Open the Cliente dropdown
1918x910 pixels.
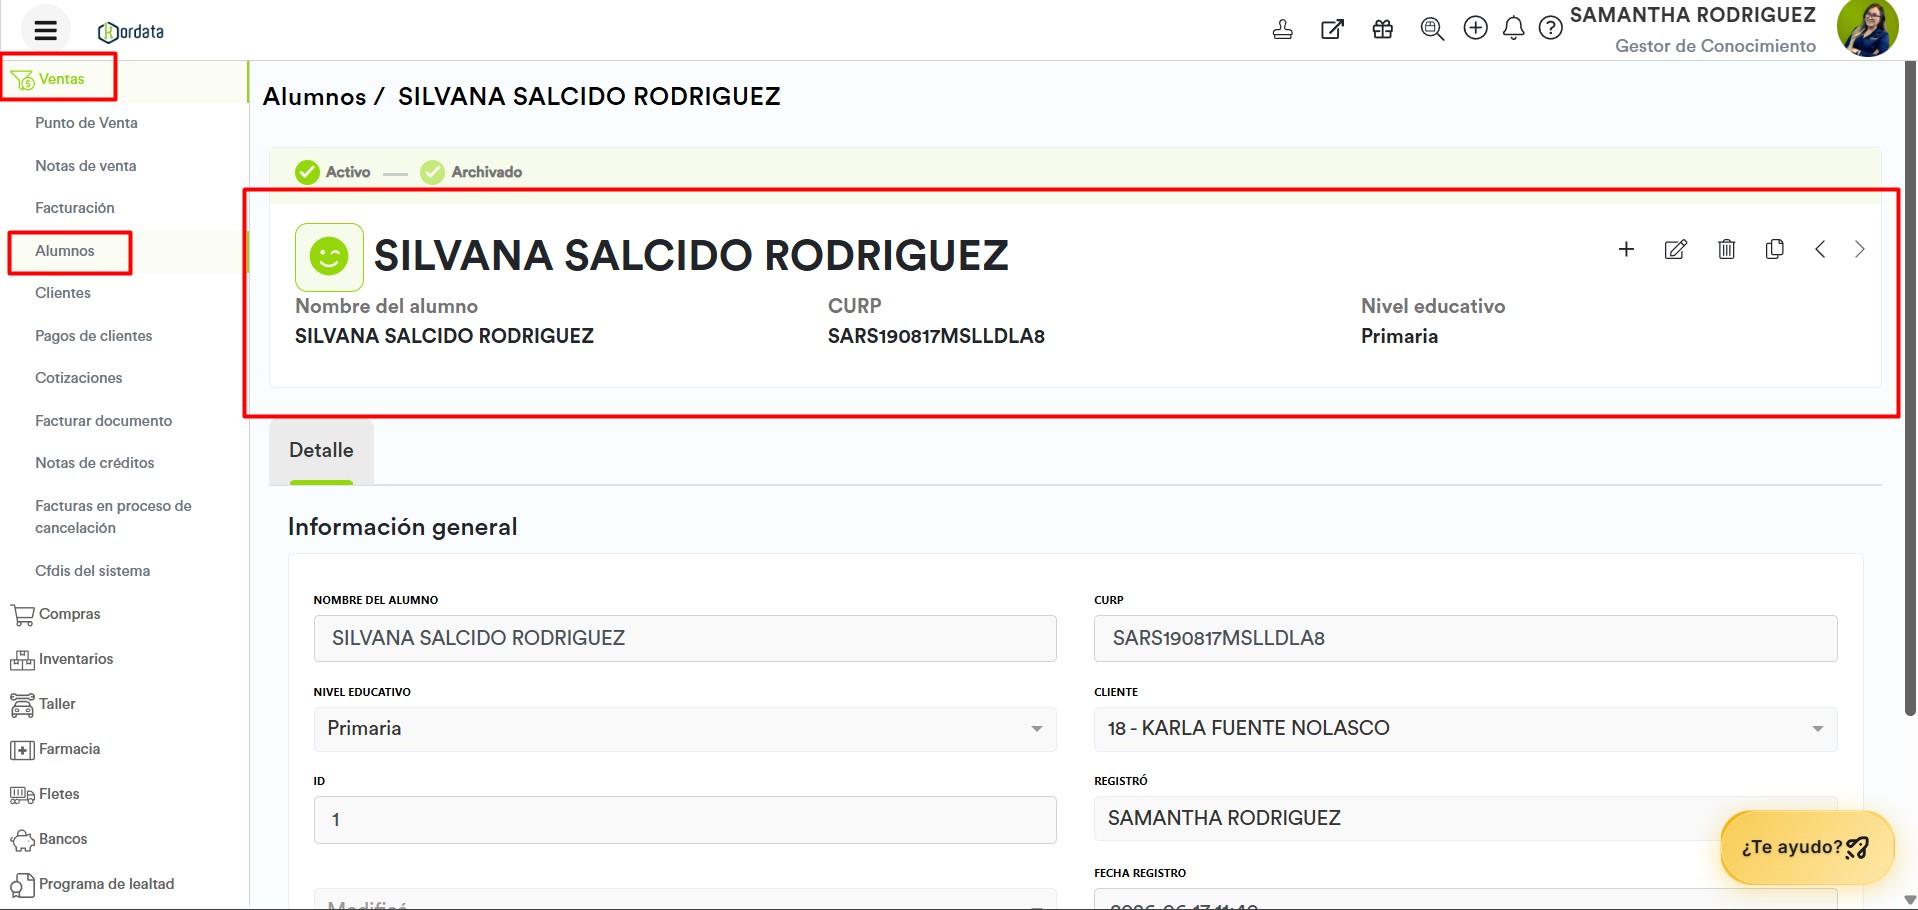[x=1466, y=729]
